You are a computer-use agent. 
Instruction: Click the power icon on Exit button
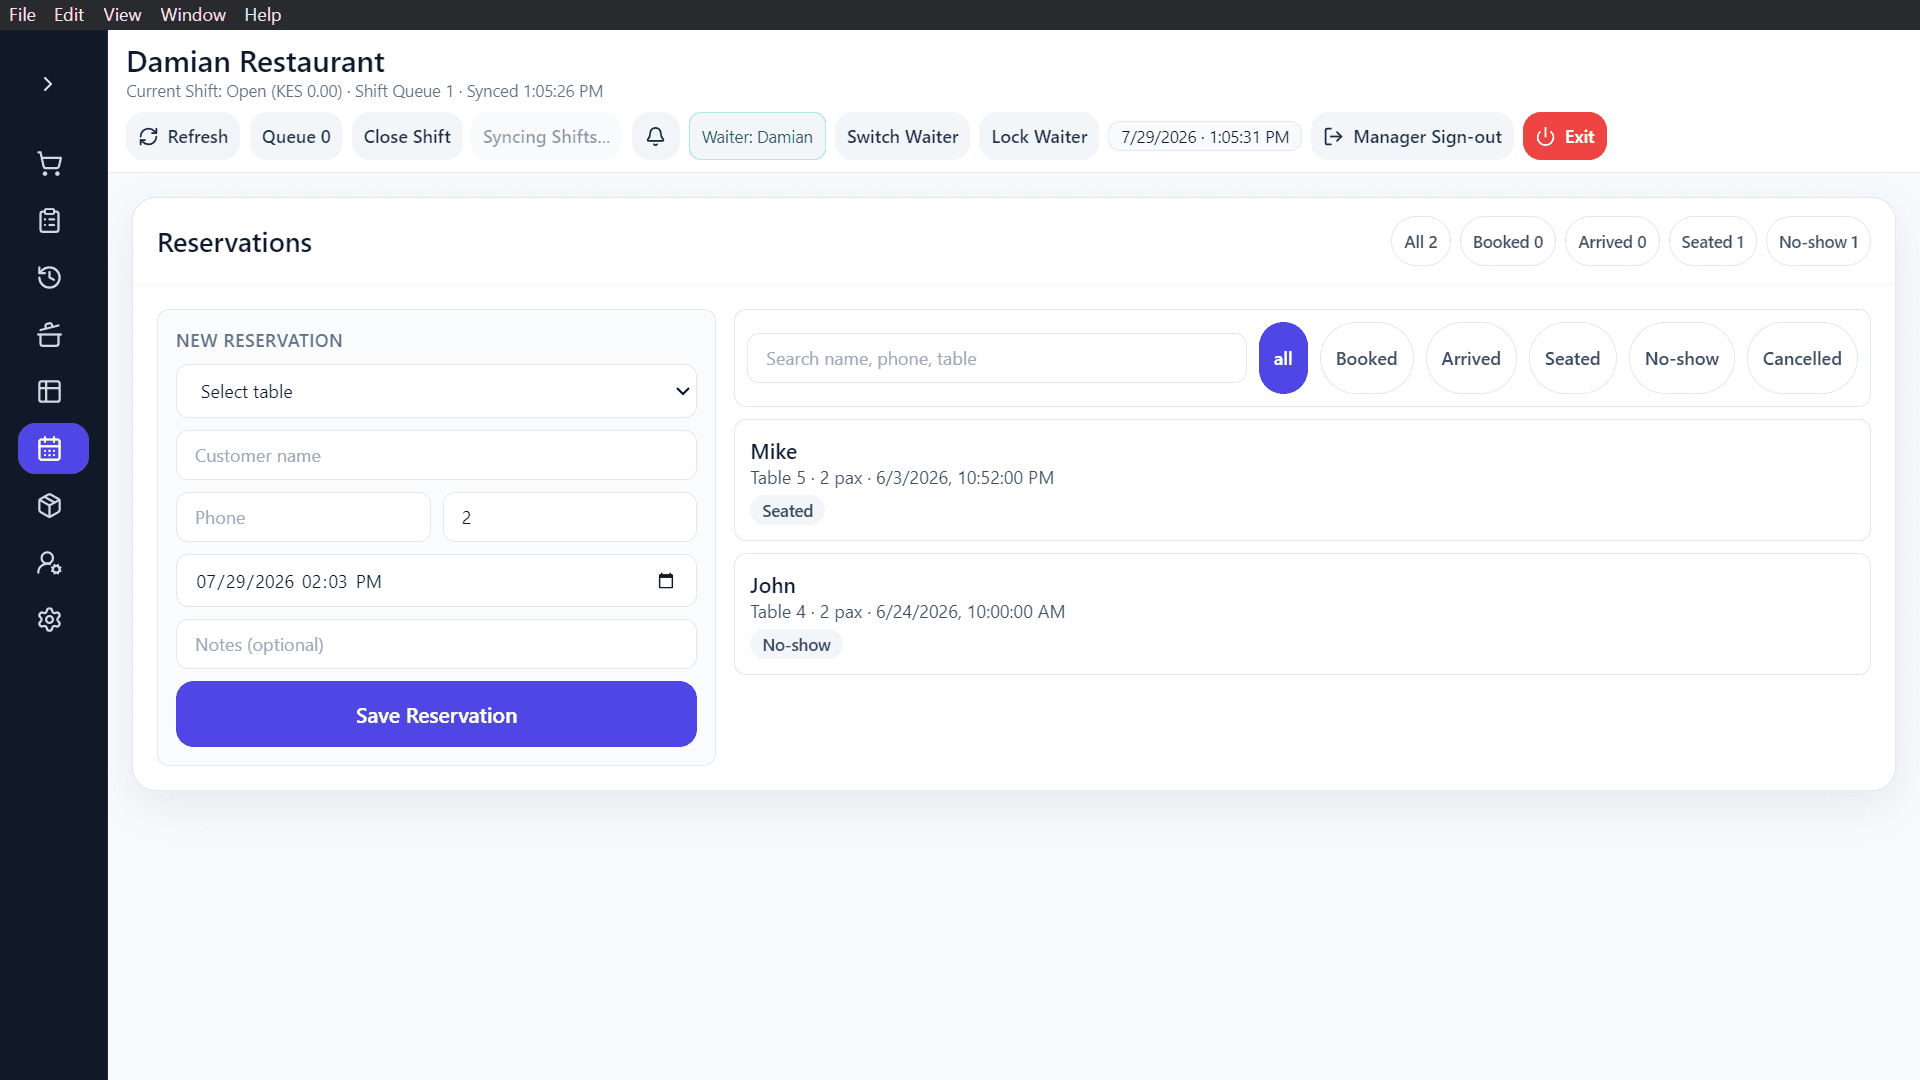click(1545, 137)
